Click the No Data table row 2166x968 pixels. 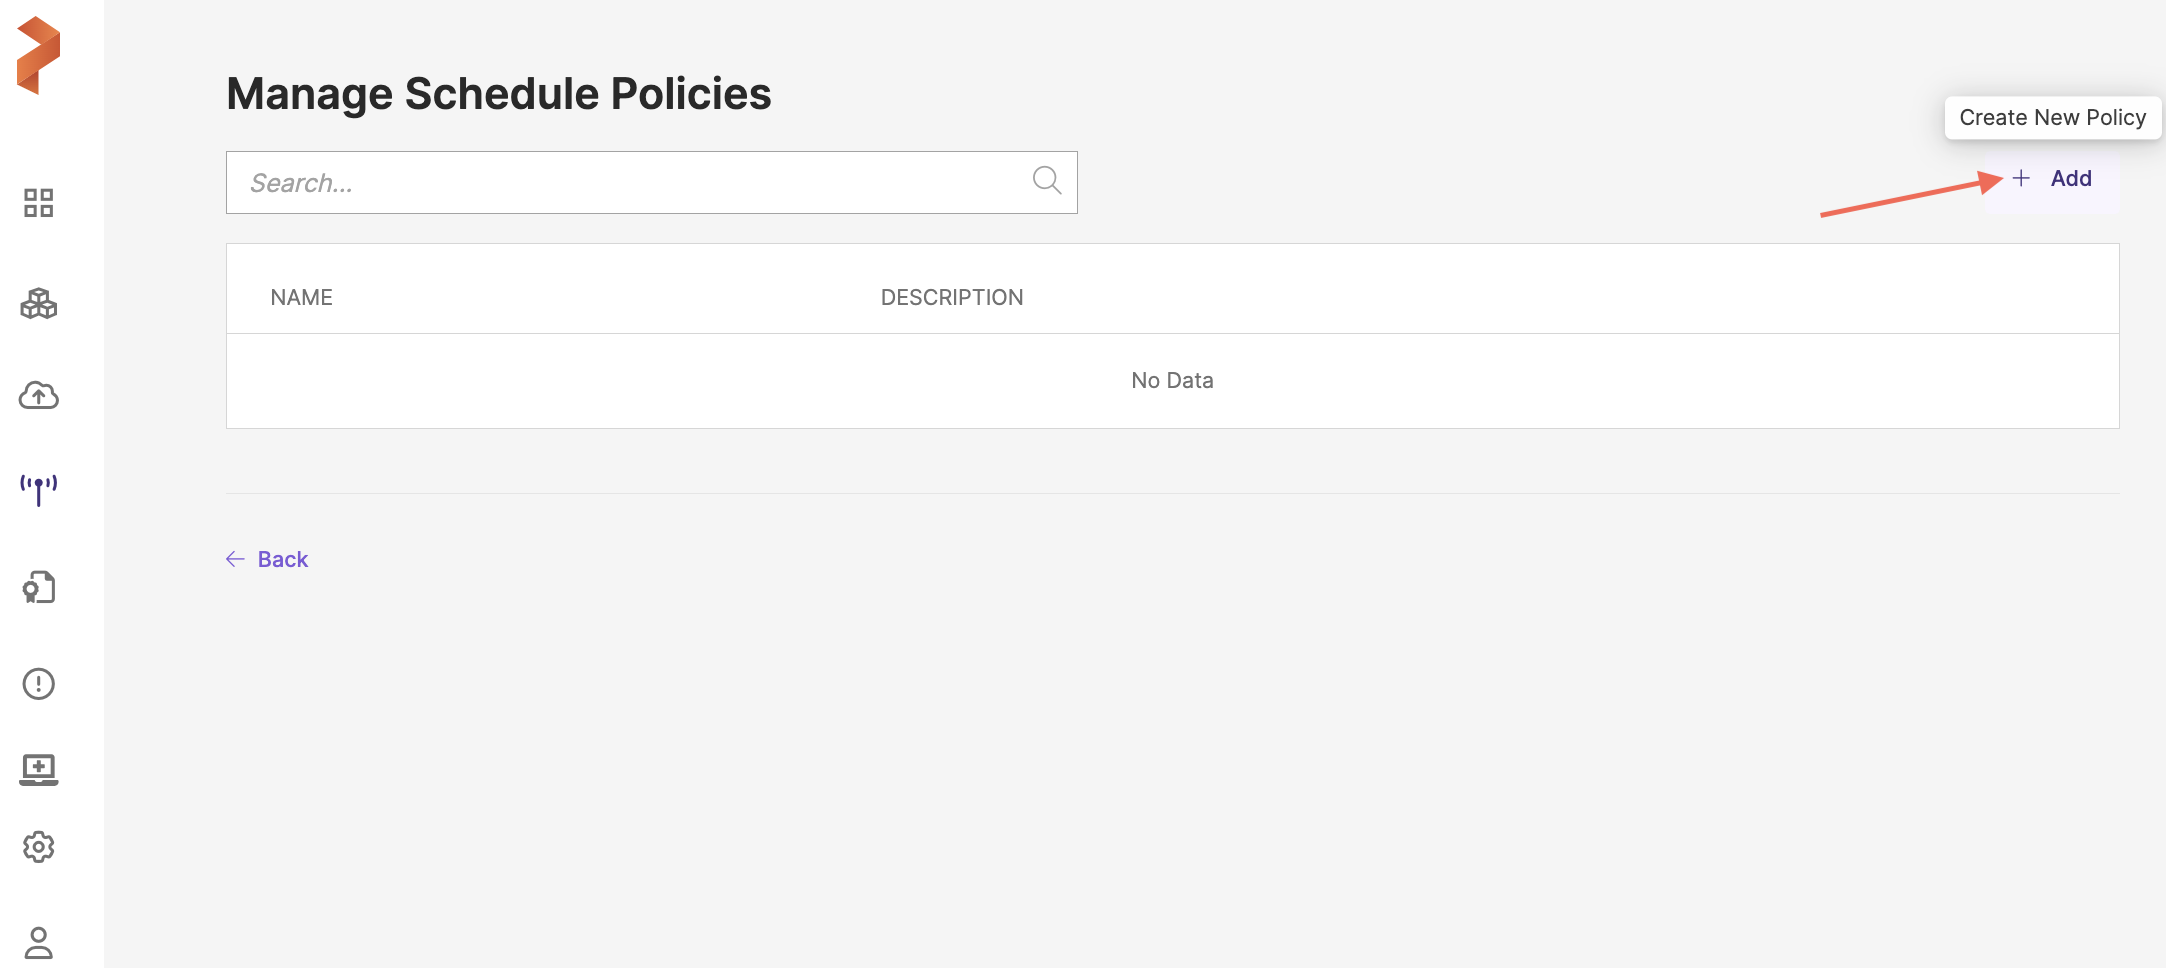(x=1172, y=381)
